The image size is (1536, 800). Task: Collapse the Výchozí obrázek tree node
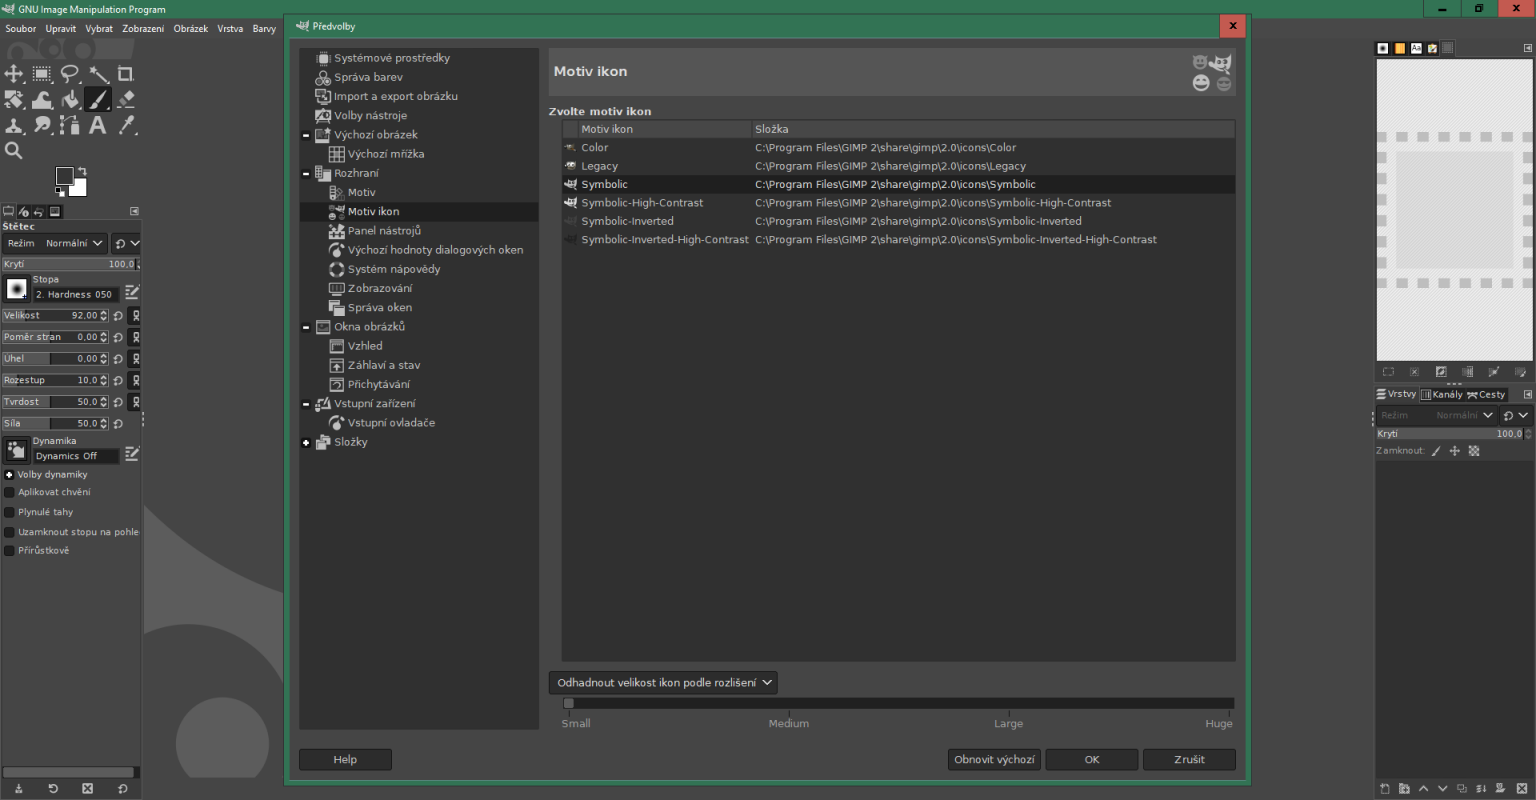point(306,135)
